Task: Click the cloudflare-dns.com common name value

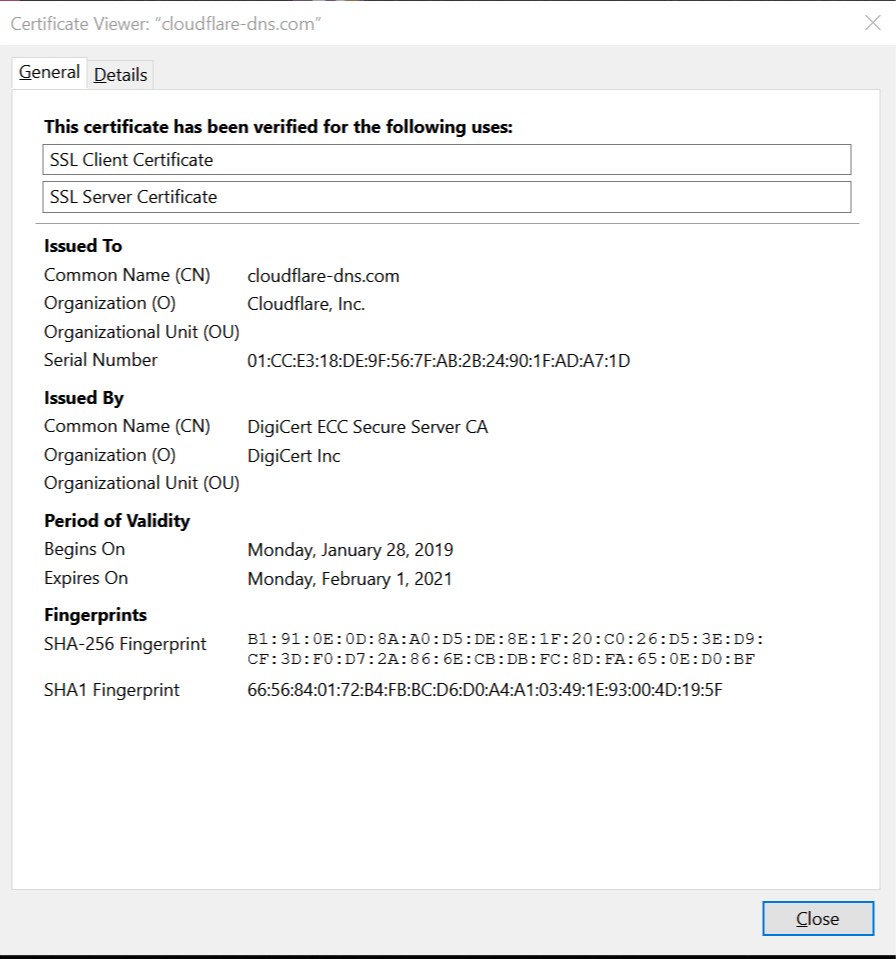Action: click(x=323, y=276)
